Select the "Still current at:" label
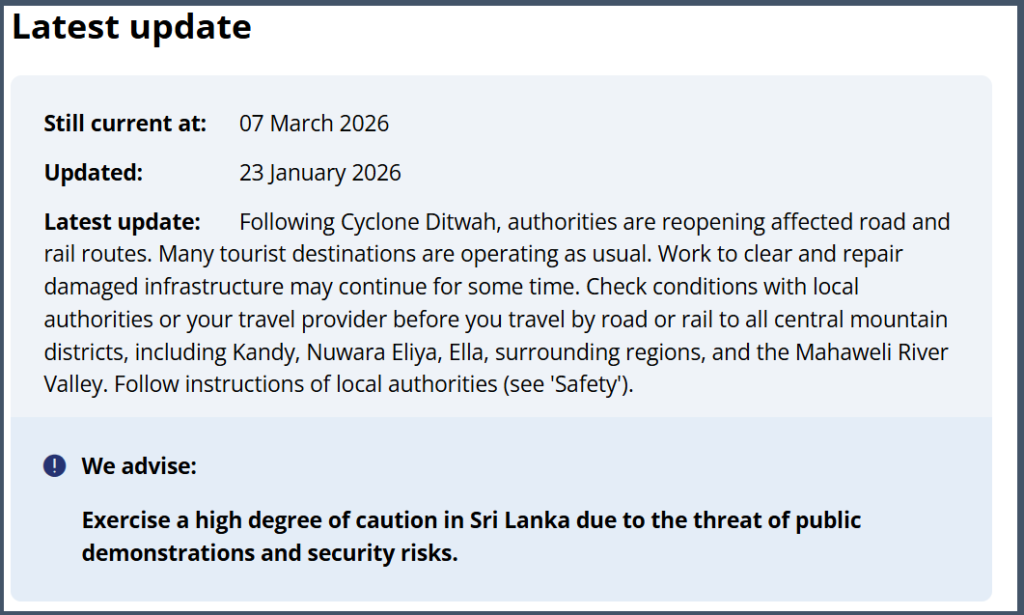 coord(125,124)
